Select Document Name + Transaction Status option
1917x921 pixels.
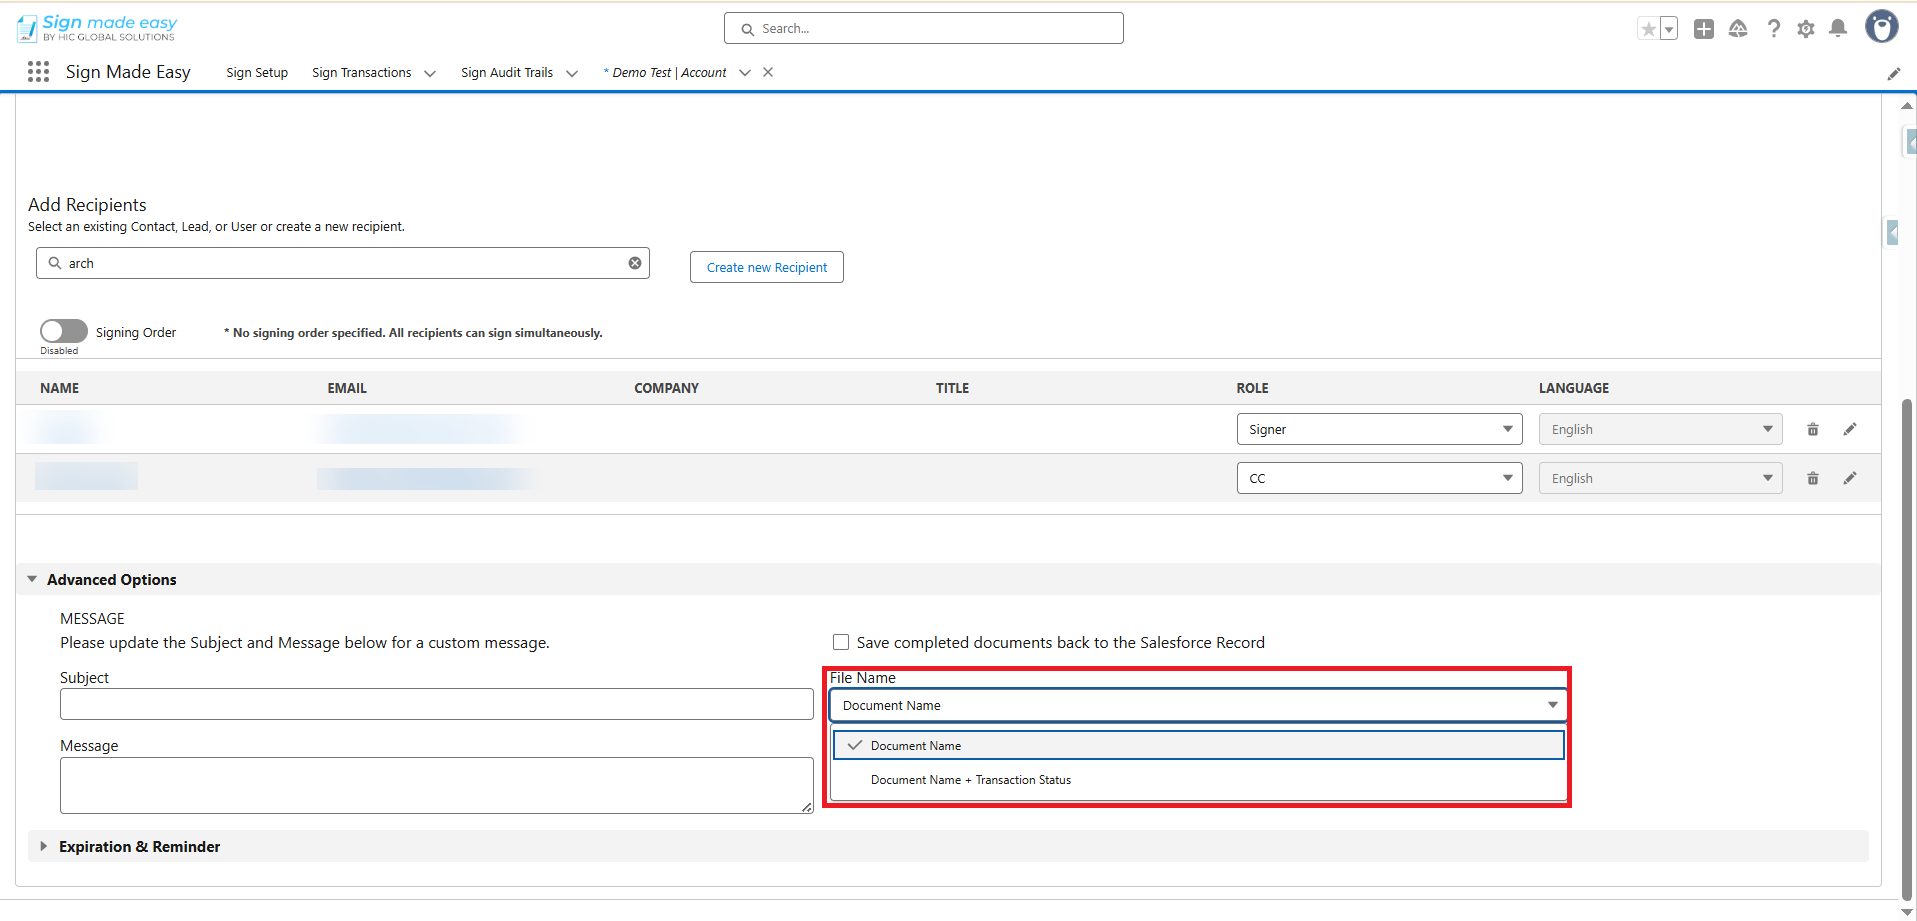(x=970, y=780)
